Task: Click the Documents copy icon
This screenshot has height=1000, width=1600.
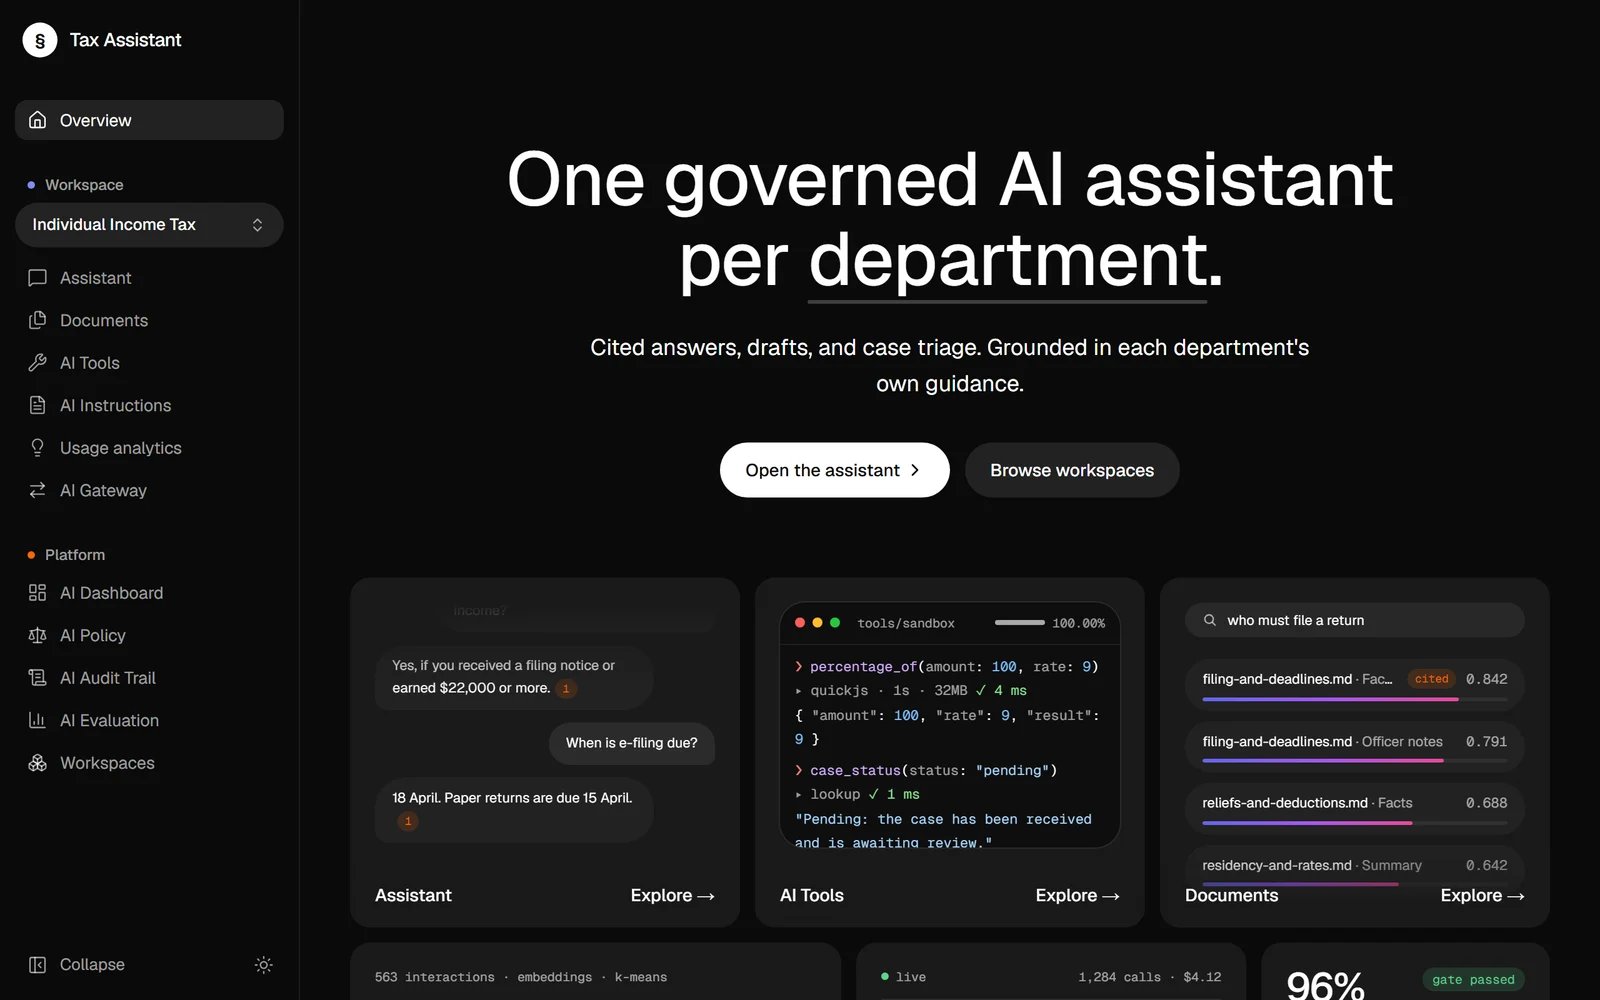Action: point(38,320)
